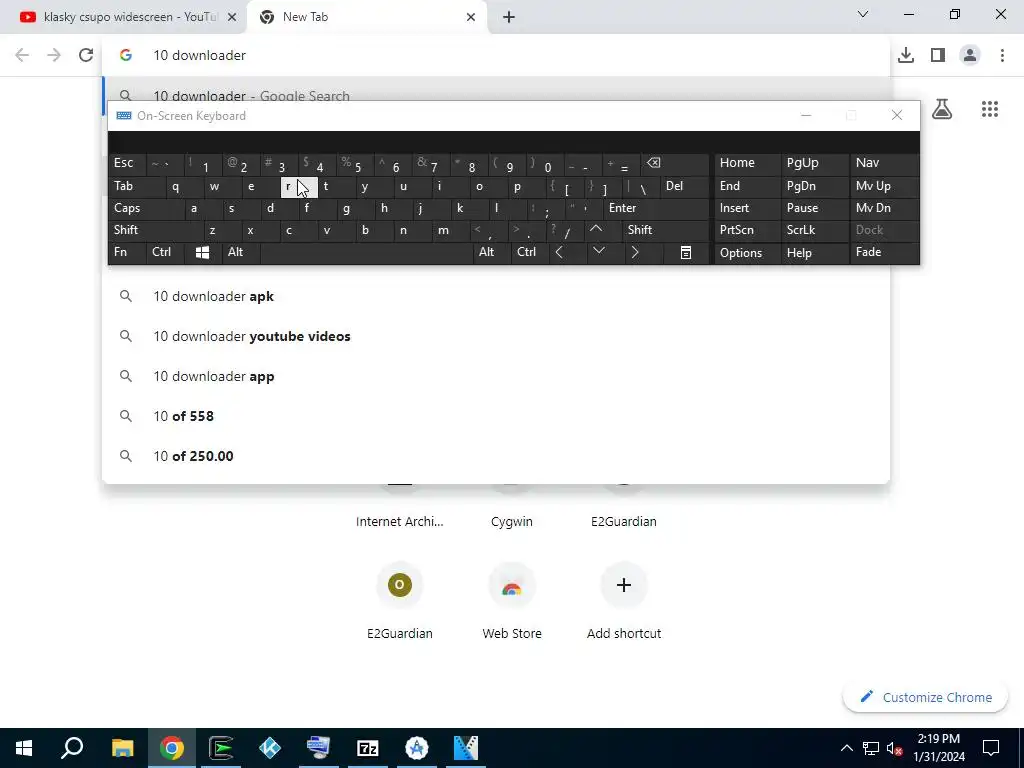1024x768 pixels.
Task: Toggle Caps lock on On-Screen Keyboard
Action: click(x=146, y=208)
